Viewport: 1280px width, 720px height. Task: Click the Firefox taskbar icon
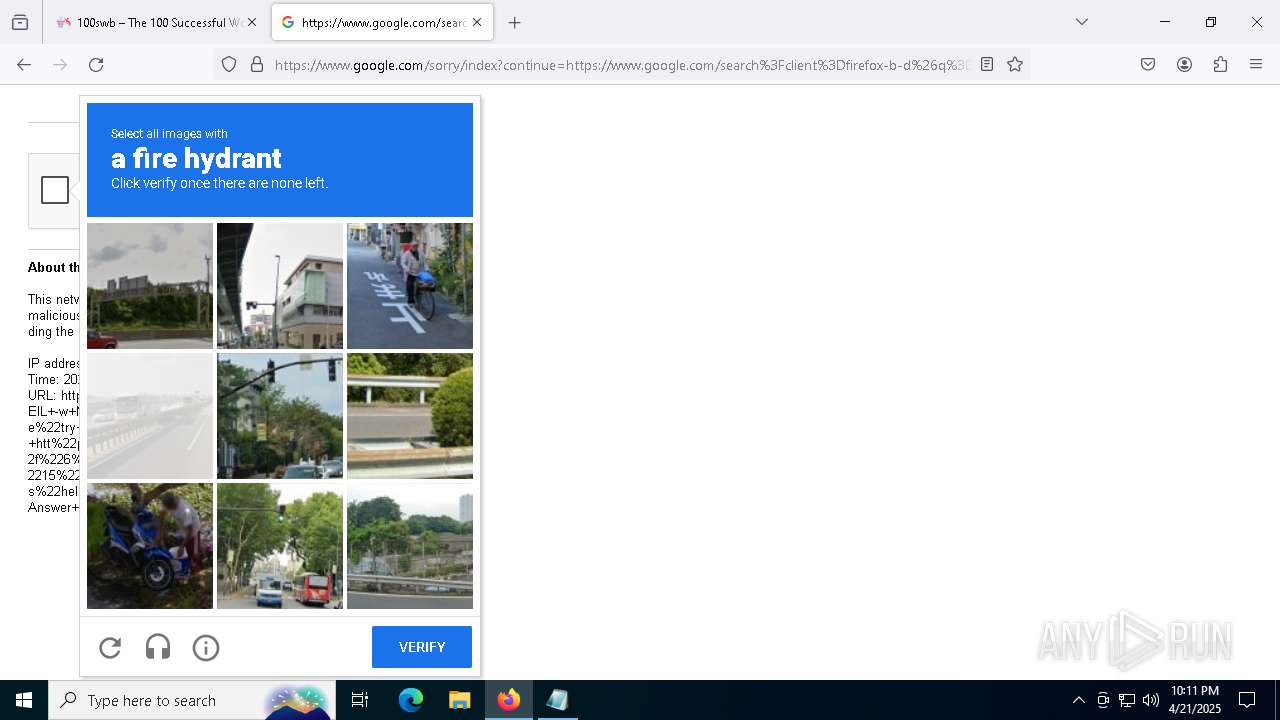pos(509,700)
